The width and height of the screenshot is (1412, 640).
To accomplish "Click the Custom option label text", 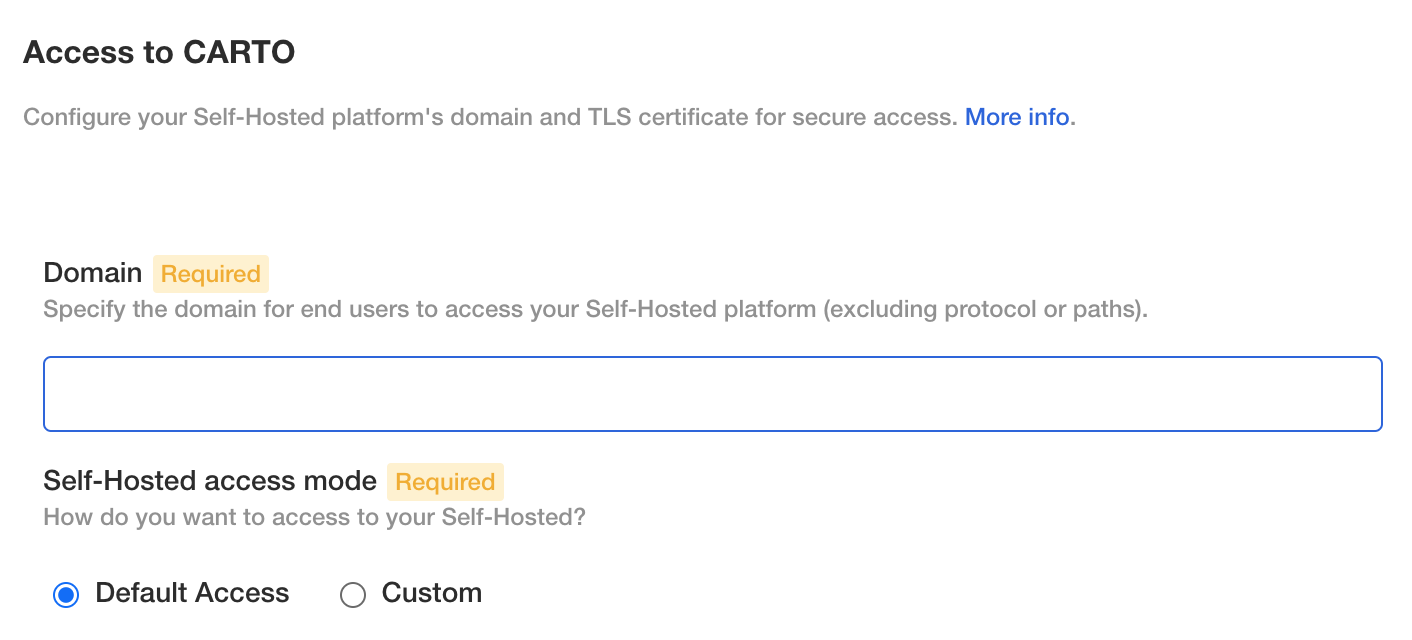I will pyautogui.click(x=432, y=593).
